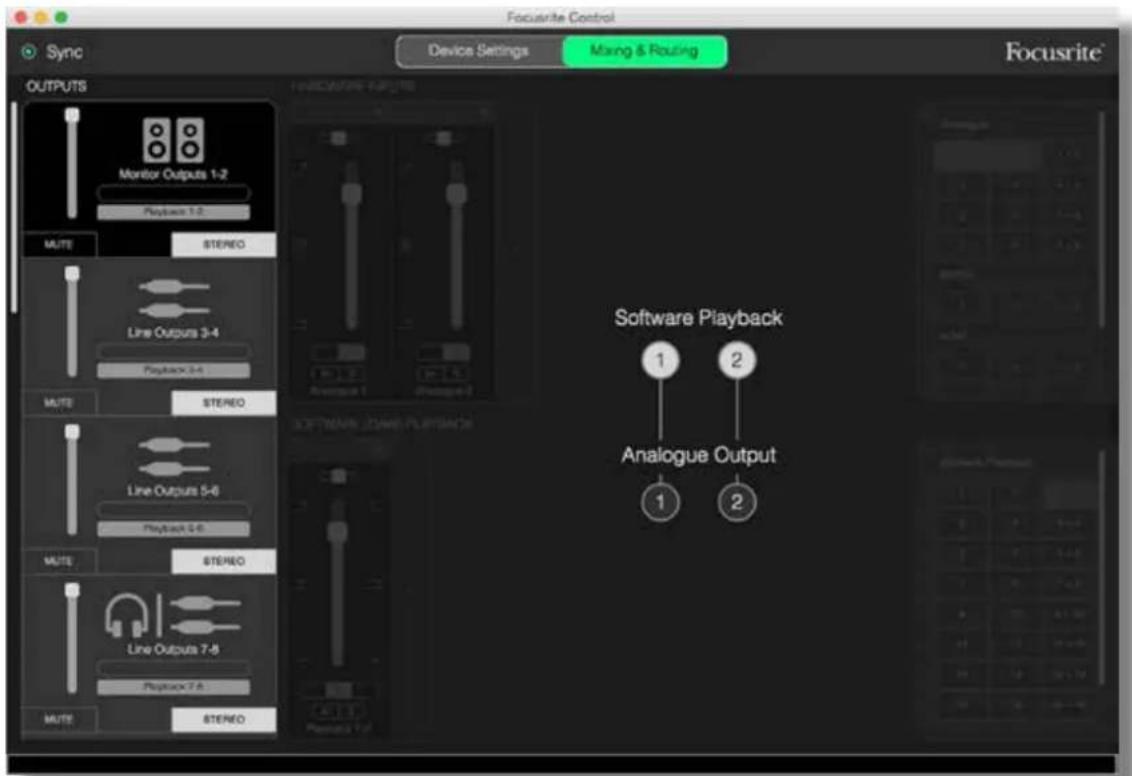Click the headphone icon for Line Outputs 7-8

[127, 615]
